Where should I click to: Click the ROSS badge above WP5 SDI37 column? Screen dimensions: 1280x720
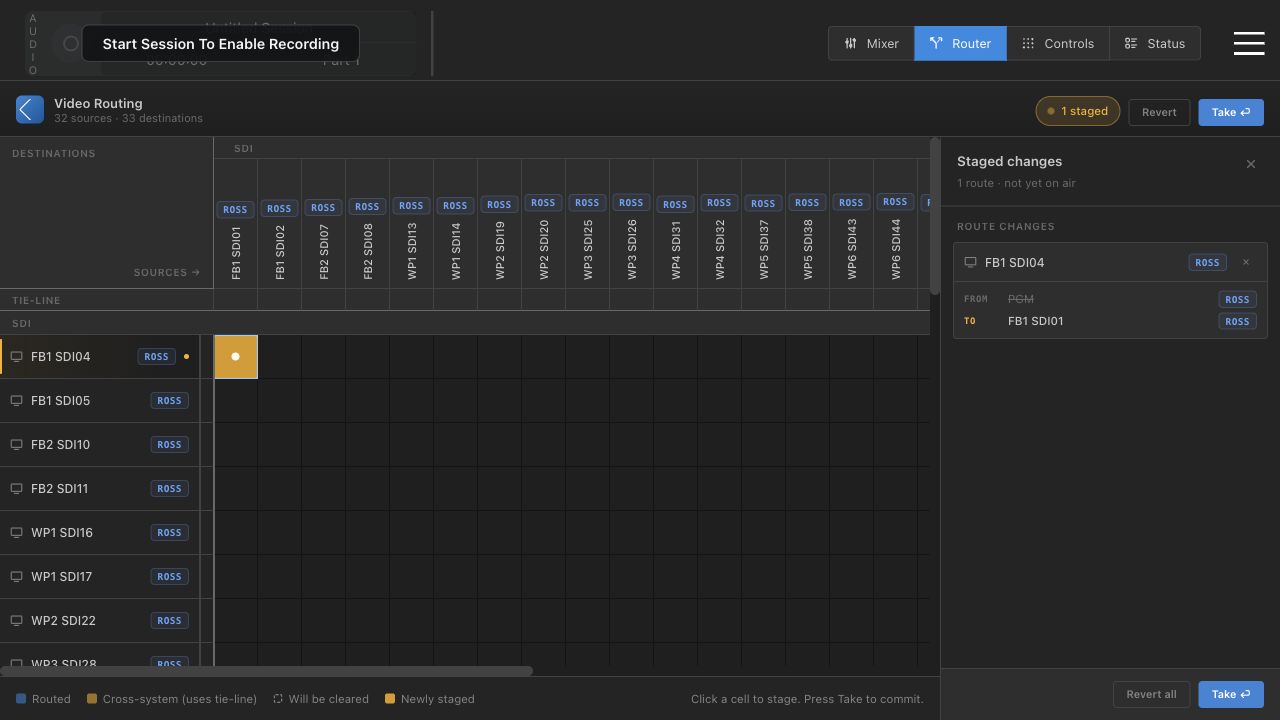[x=763, y=203]
